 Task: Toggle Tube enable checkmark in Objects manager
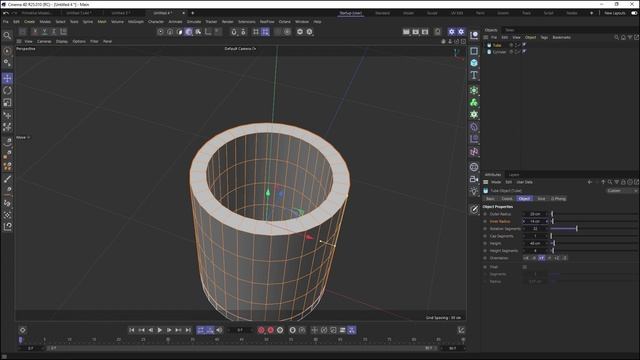518,45
